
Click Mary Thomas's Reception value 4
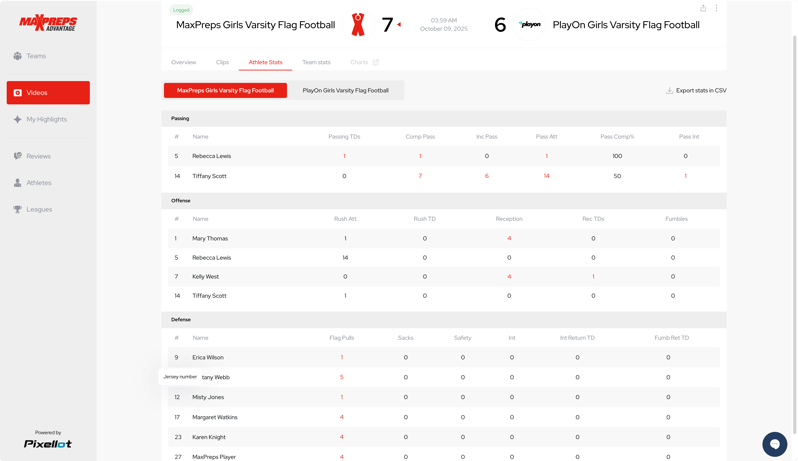(509, 238)
